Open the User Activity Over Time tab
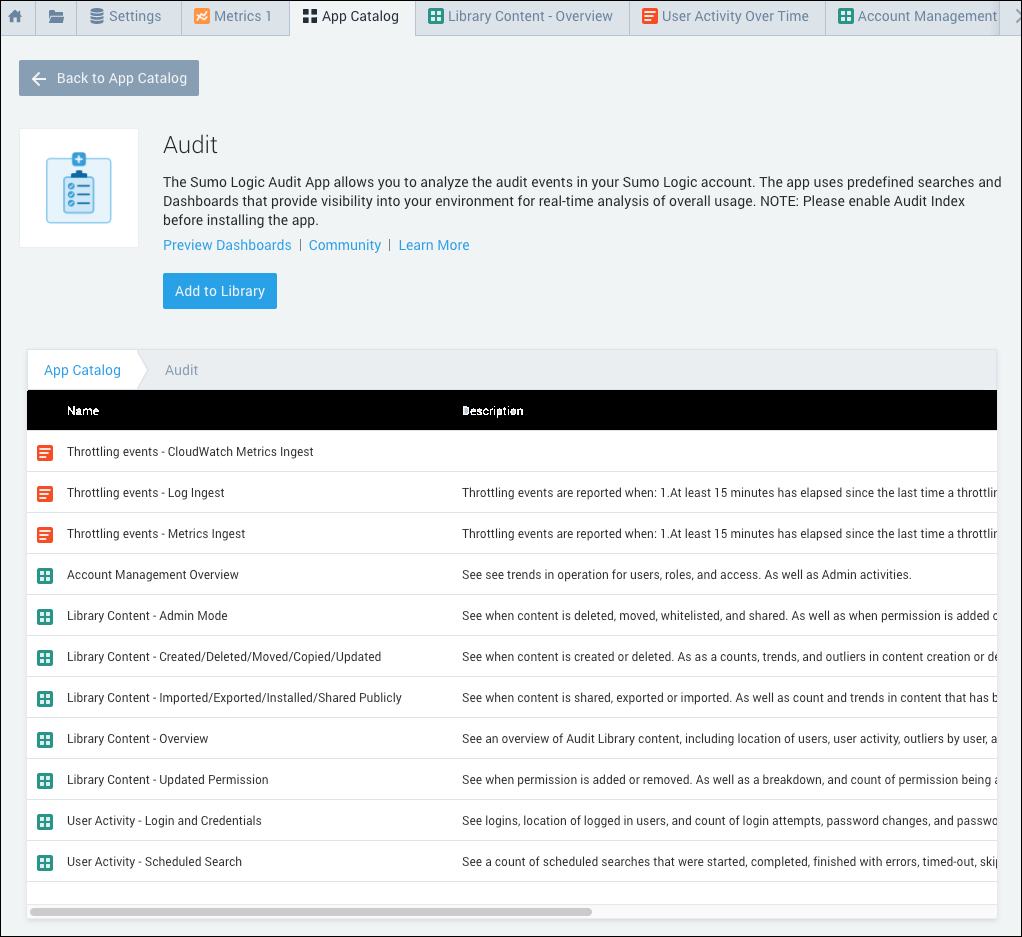The height and width of the screenshot is (937, 1022). [726, 17]
